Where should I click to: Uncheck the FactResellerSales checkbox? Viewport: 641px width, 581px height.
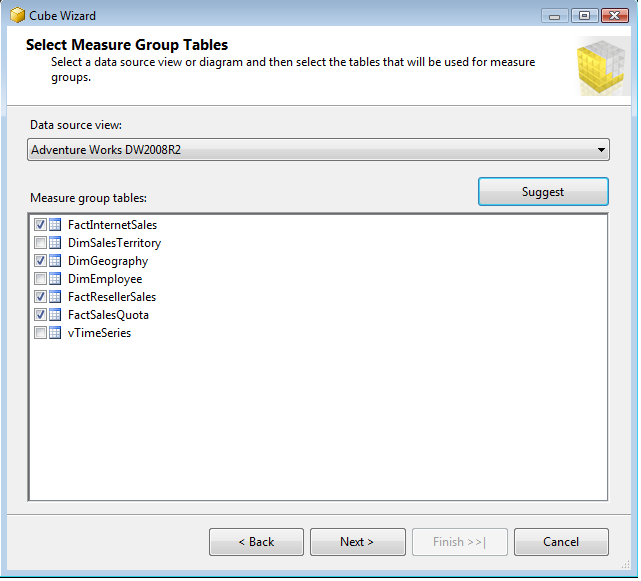point(40,296)
